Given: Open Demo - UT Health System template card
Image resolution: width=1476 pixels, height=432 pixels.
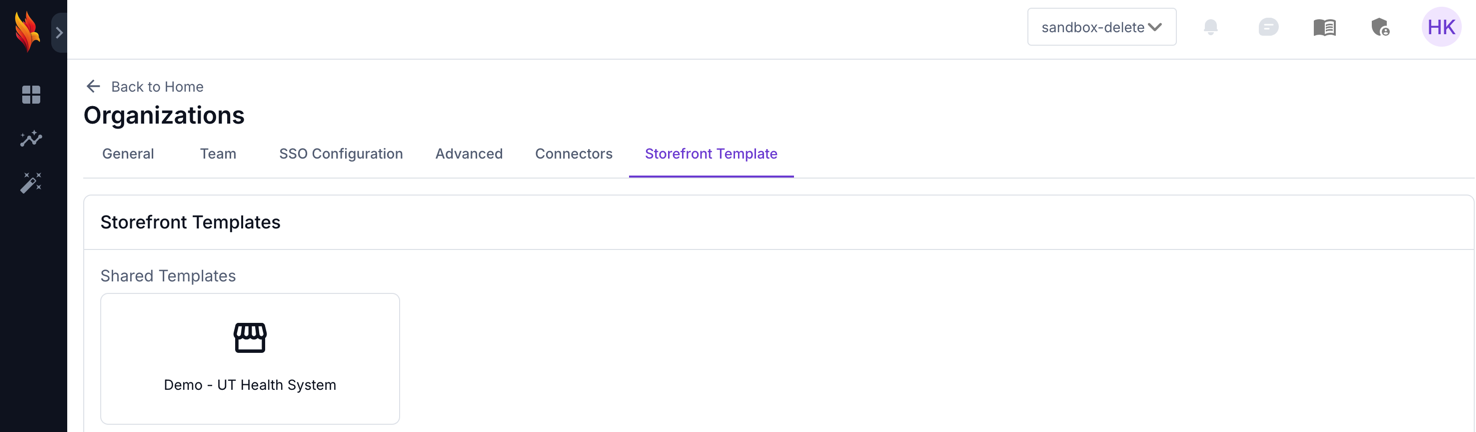Looking at the screenshot, I should [250, 358].
